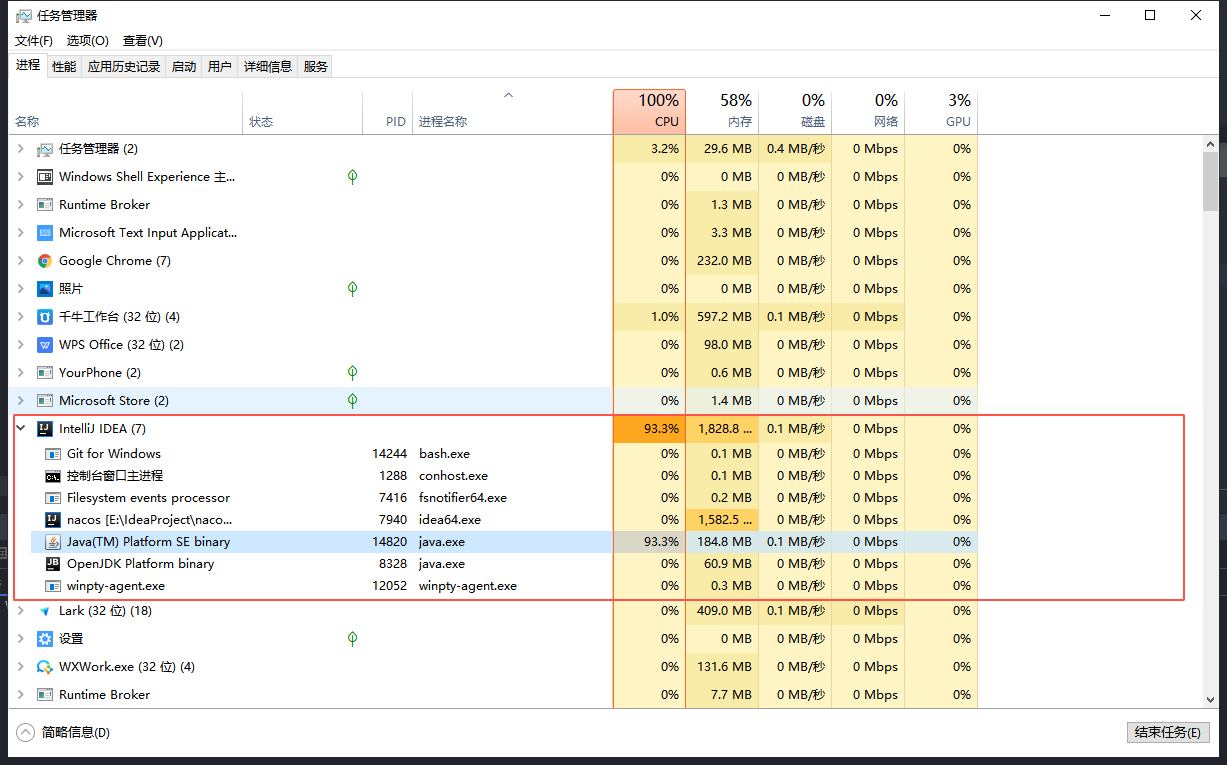Click the leaf suspended icon for 设置
The height and width of the screenshot is (765, 1227).
pos(352,639)
